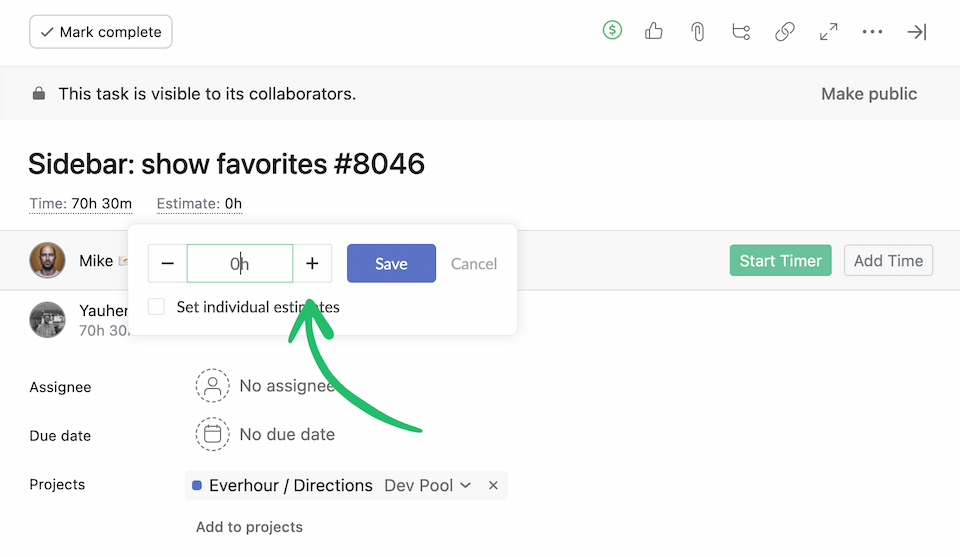Set a date via No due date icon
Viewport: 960px width, 557px height.
(212, 434)
